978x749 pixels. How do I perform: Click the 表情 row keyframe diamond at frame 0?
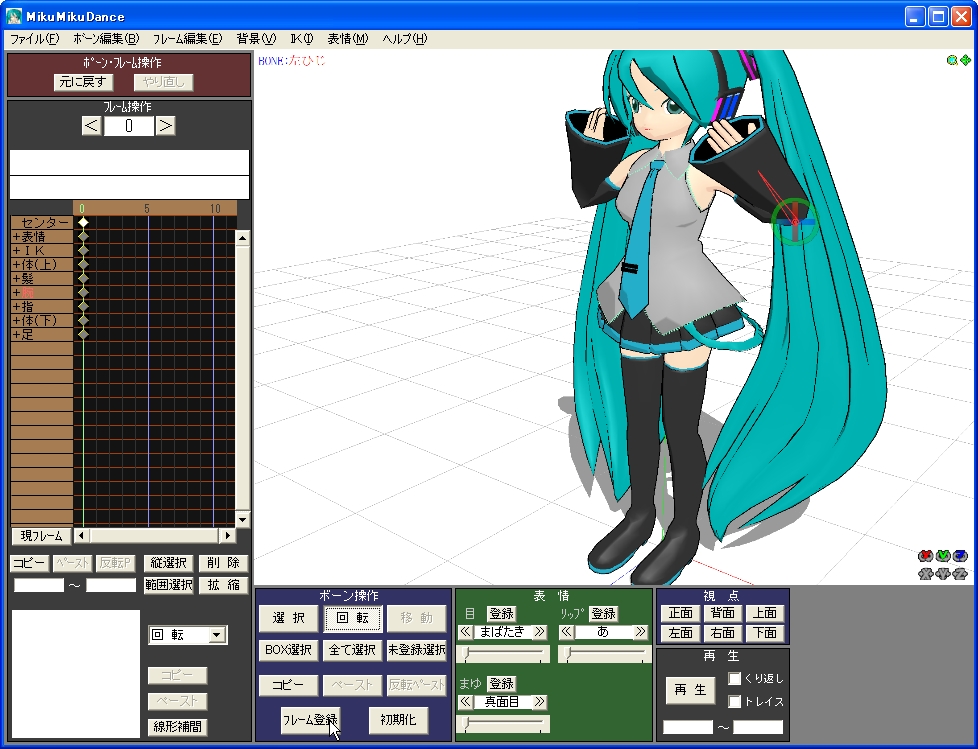tap(83, 236)
